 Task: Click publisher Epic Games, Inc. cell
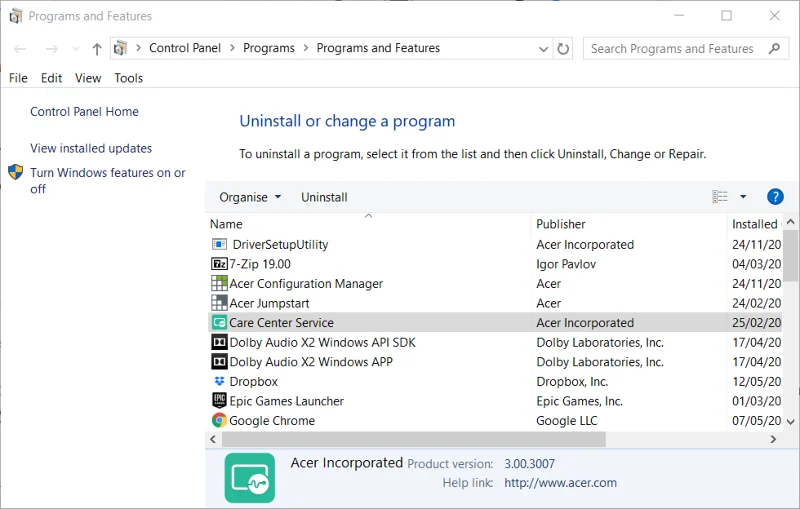tap(580, 401)
